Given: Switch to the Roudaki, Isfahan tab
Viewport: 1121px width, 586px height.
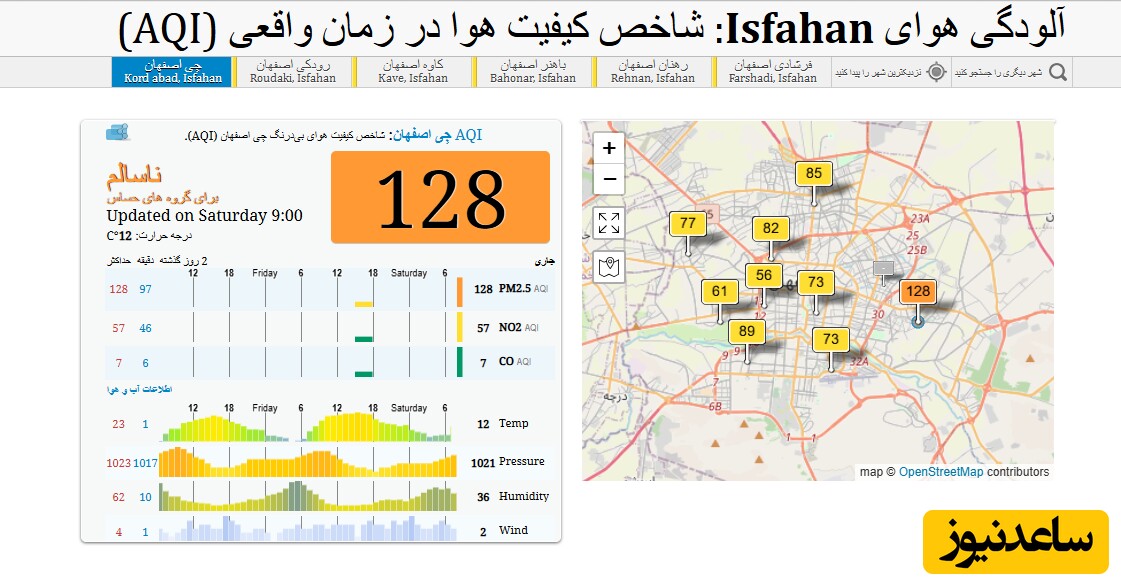Looking at the screenshot, I should 292,72.
